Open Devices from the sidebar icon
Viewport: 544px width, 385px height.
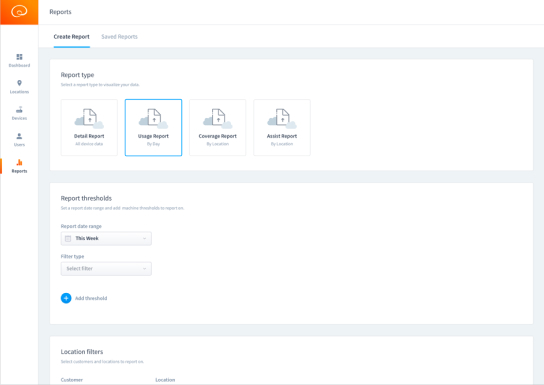coord(19,110)
